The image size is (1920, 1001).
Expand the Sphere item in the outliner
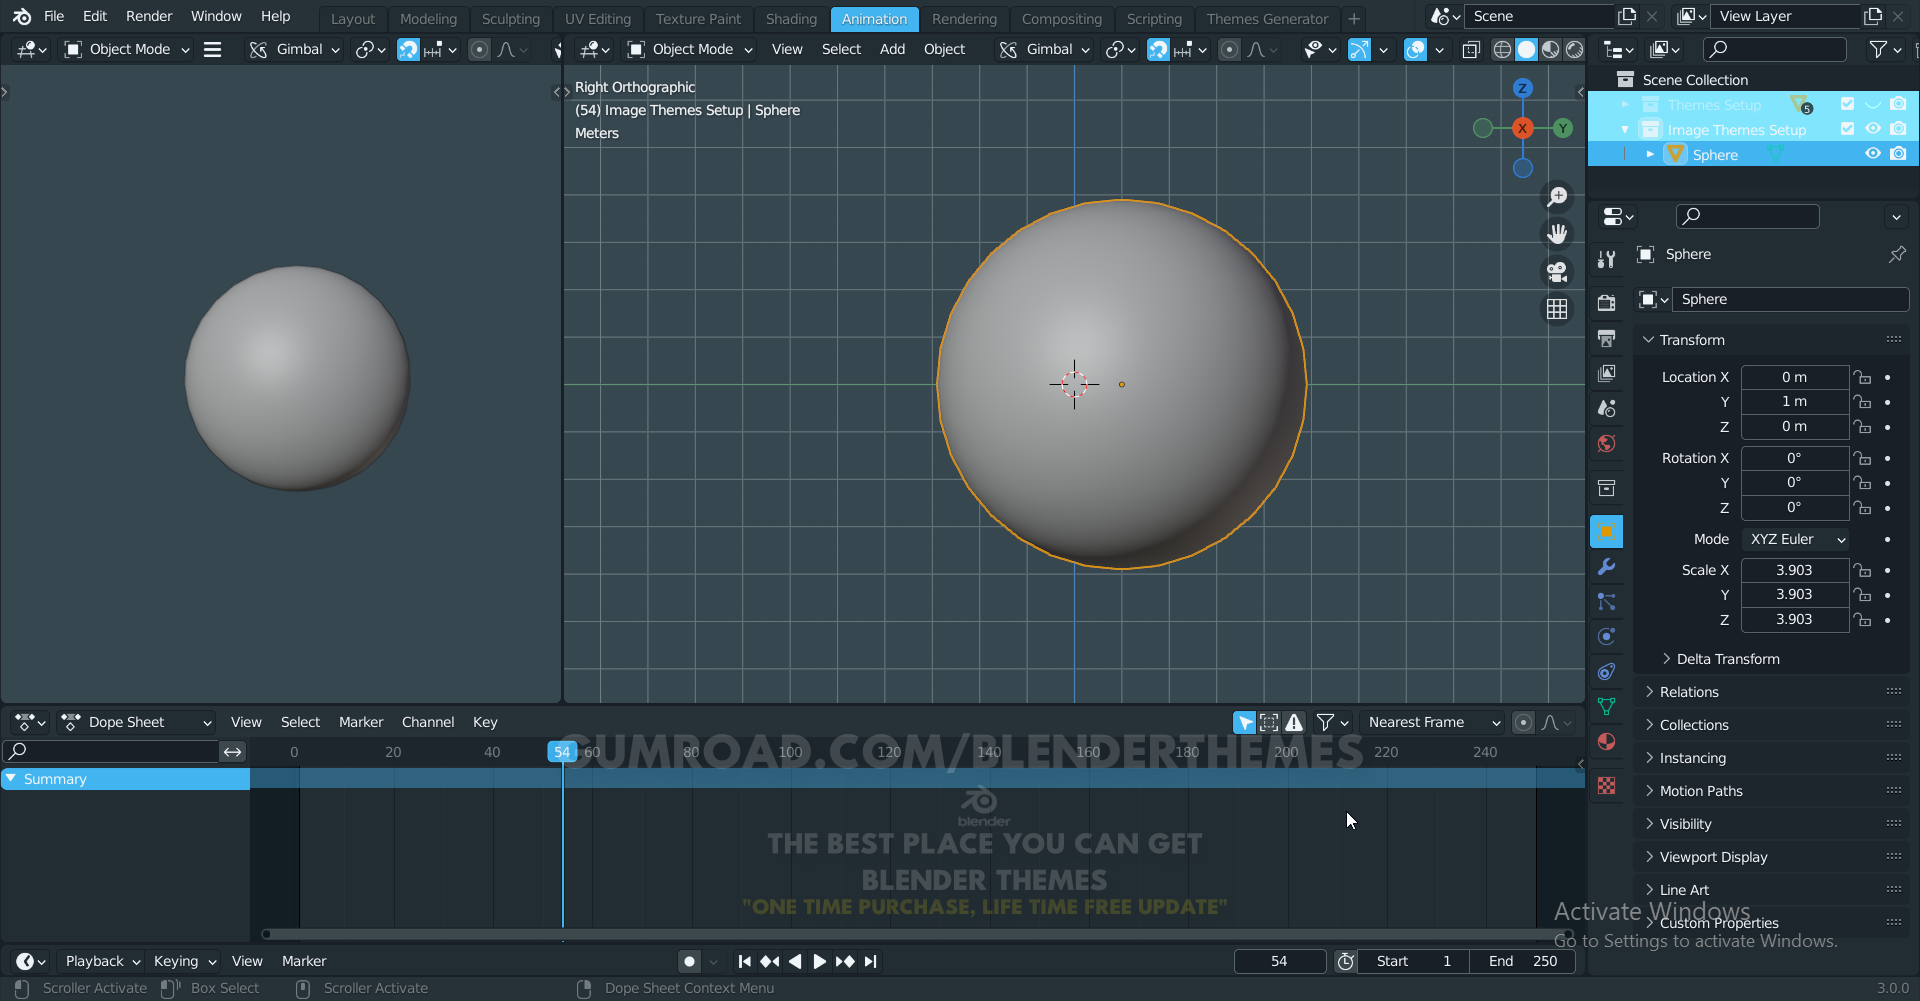(x=1651, y=153)
